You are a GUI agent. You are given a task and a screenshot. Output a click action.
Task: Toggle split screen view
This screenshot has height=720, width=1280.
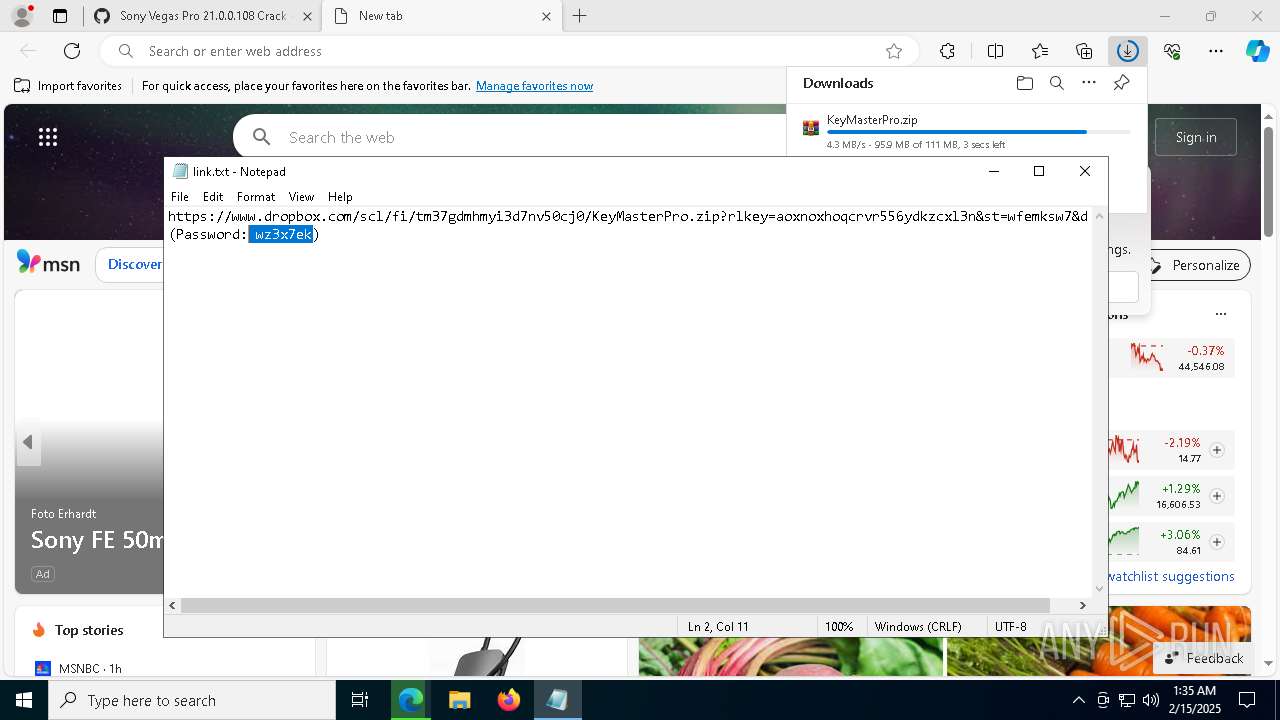(x=995, y=51)
